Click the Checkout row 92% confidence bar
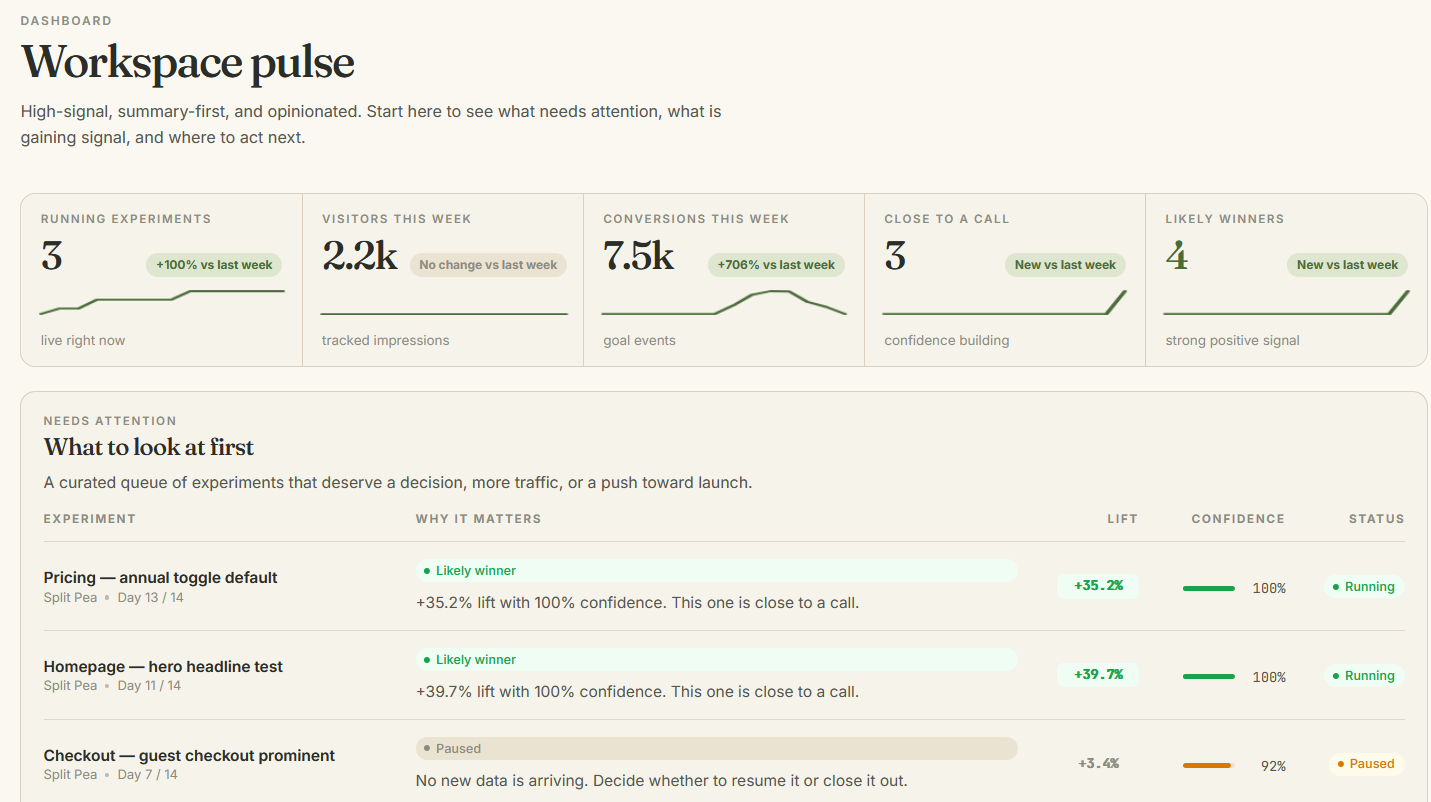Image resolution: width=1431 pixels, height=802 pixels. [1208, 766]
